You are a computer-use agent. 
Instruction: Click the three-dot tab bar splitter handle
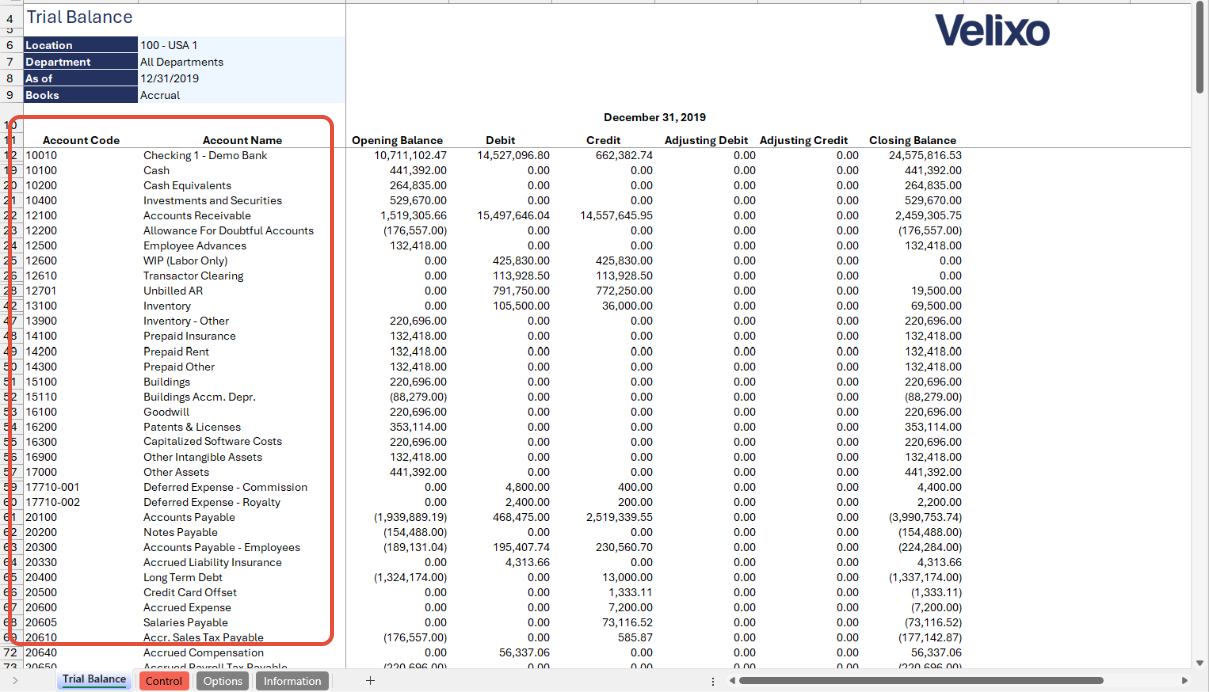712,681
